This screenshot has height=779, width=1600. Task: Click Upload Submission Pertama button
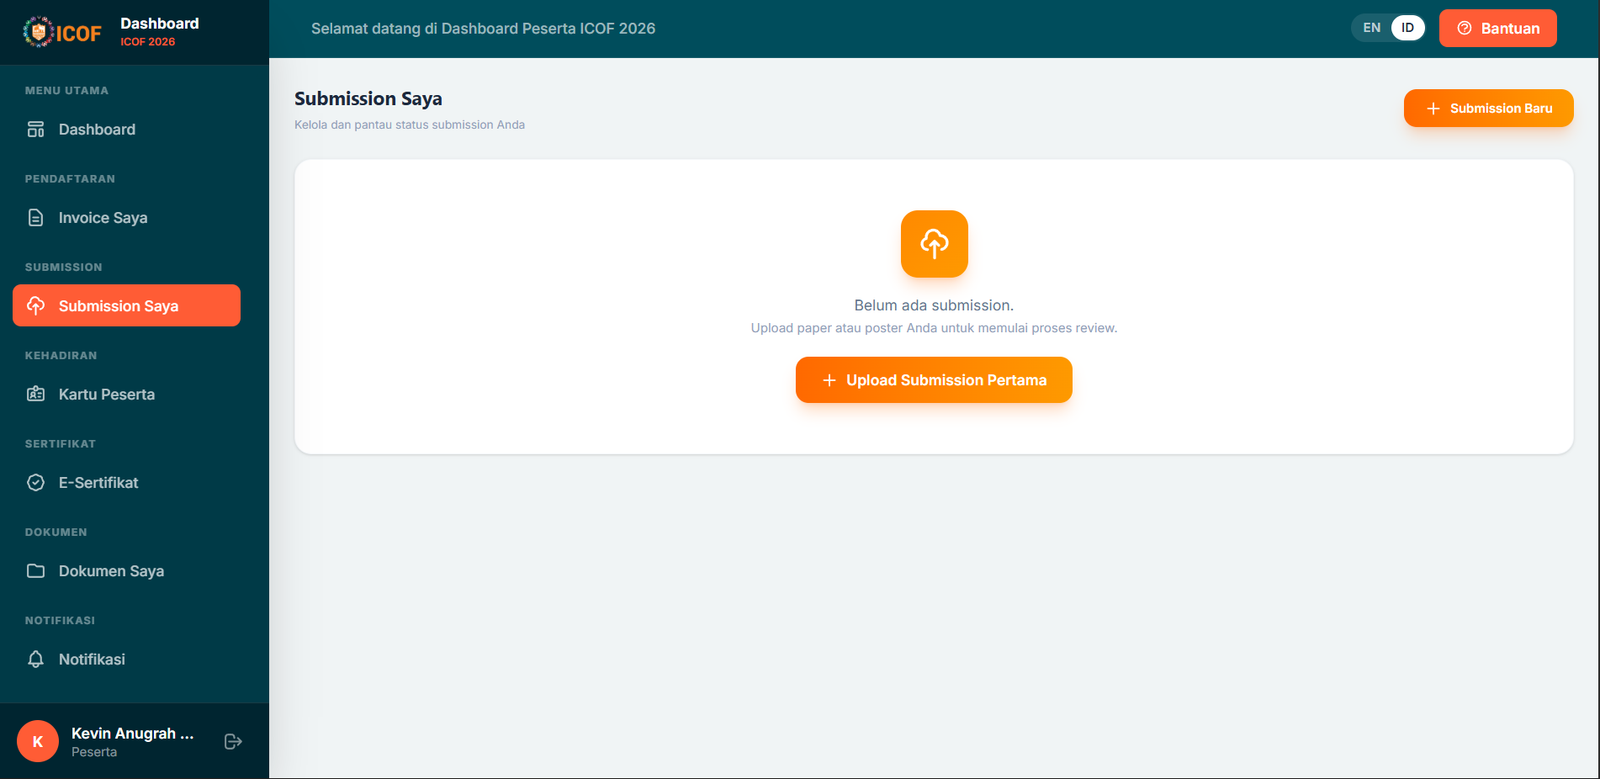(934, 380)
